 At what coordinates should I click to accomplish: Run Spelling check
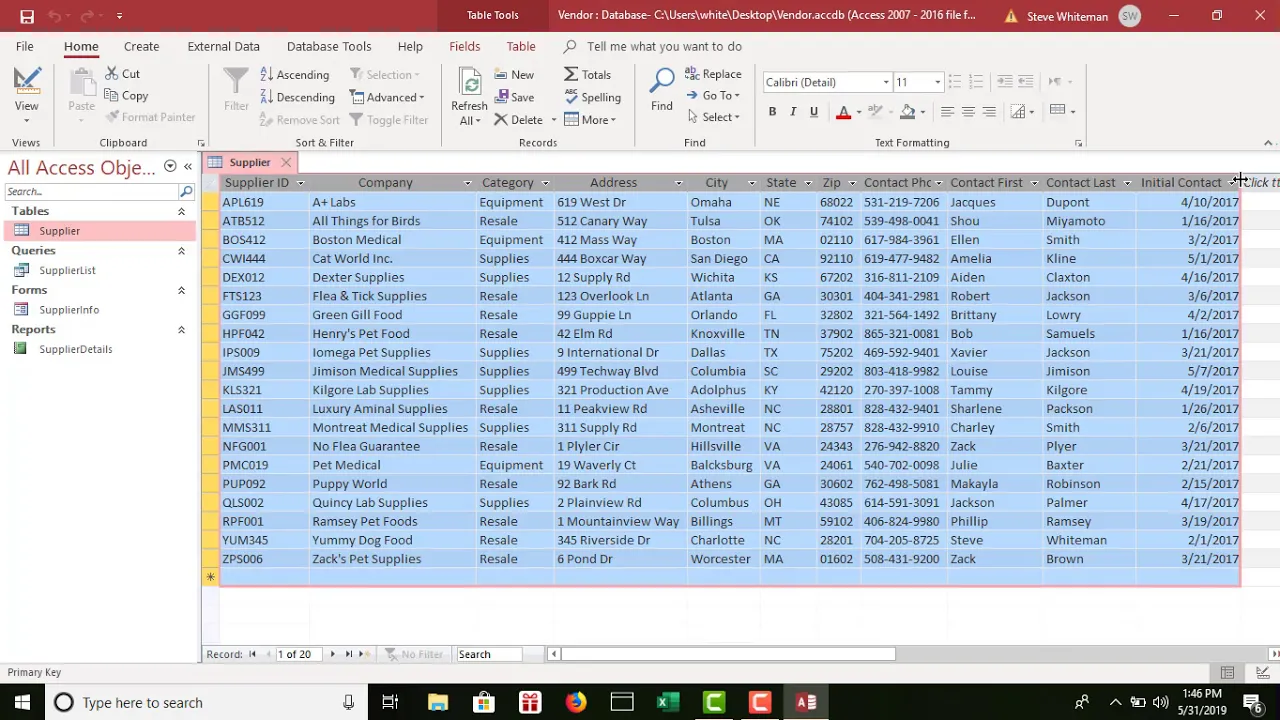[x=592, y=98]
